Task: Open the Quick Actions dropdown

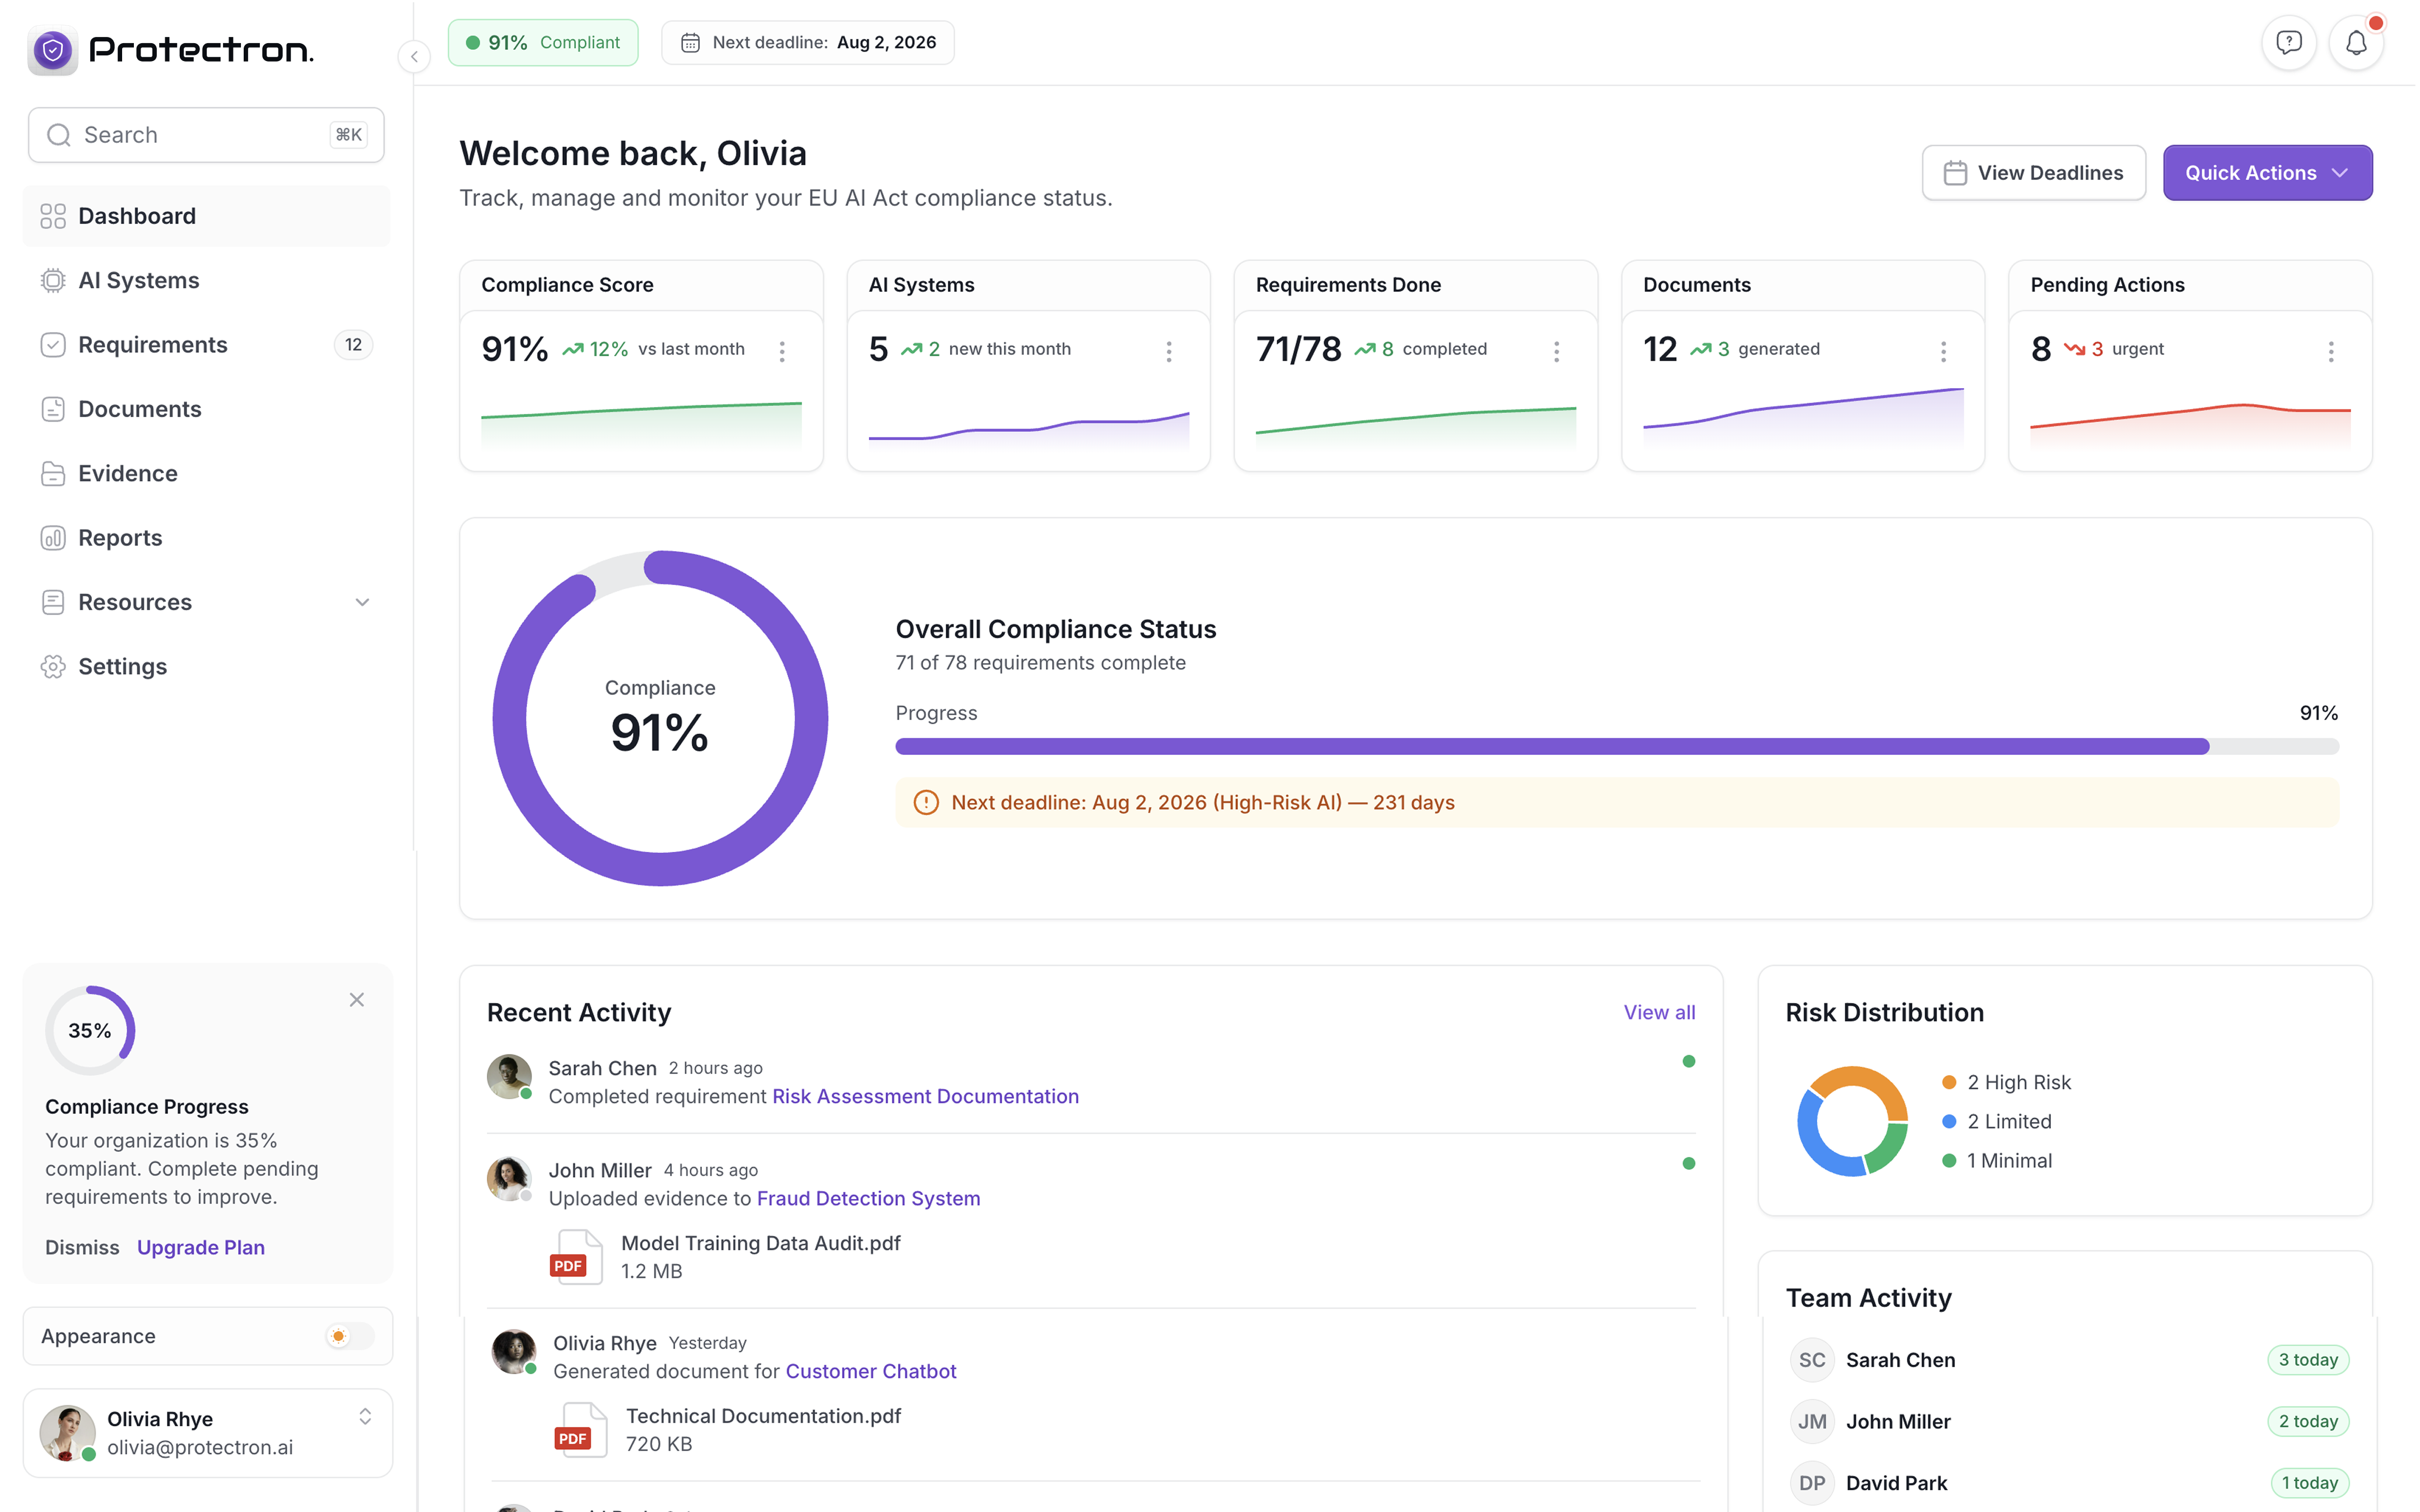Action: tap(2267, 172)
